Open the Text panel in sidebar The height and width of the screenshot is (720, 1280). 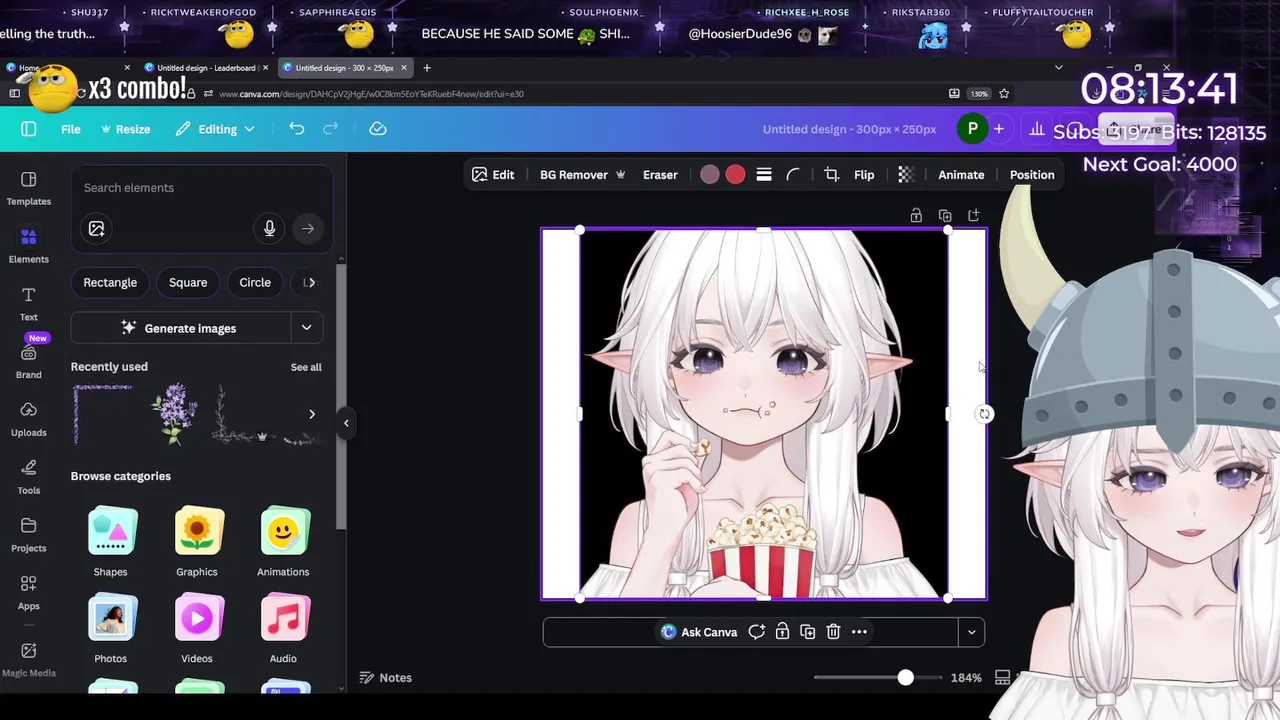pyautogui.click(x=28, y=303)
